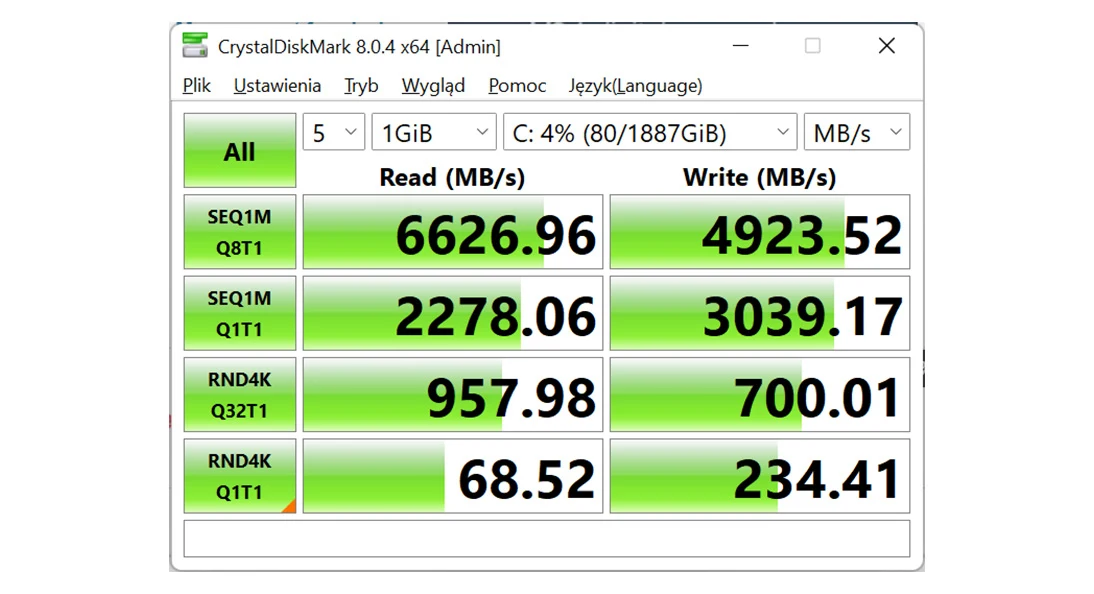Click the SEQ1M Q8T1 read result bar
Image resolution: width=1094 pixels, height=594 pixels.
pos(451,231)
